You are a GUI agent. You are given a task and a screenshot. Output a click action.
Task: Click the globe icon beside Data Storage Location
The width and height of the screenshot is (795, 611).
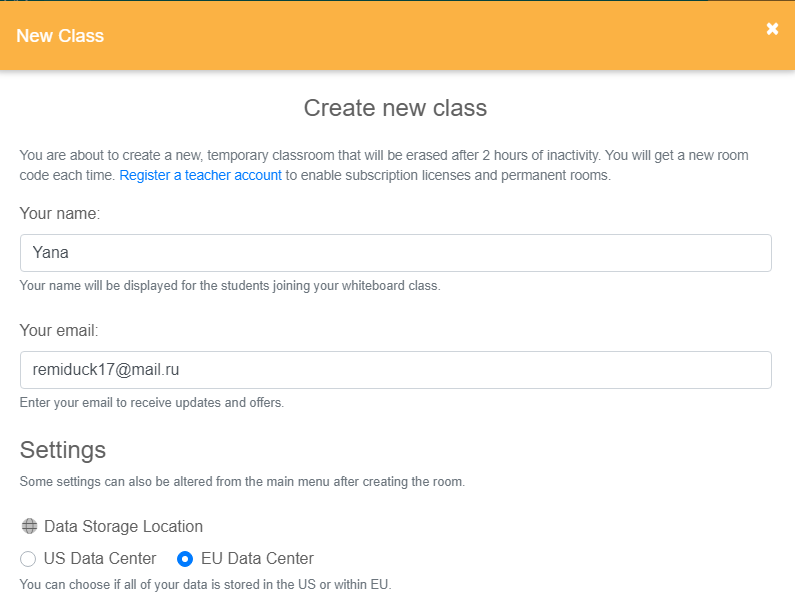29,526
